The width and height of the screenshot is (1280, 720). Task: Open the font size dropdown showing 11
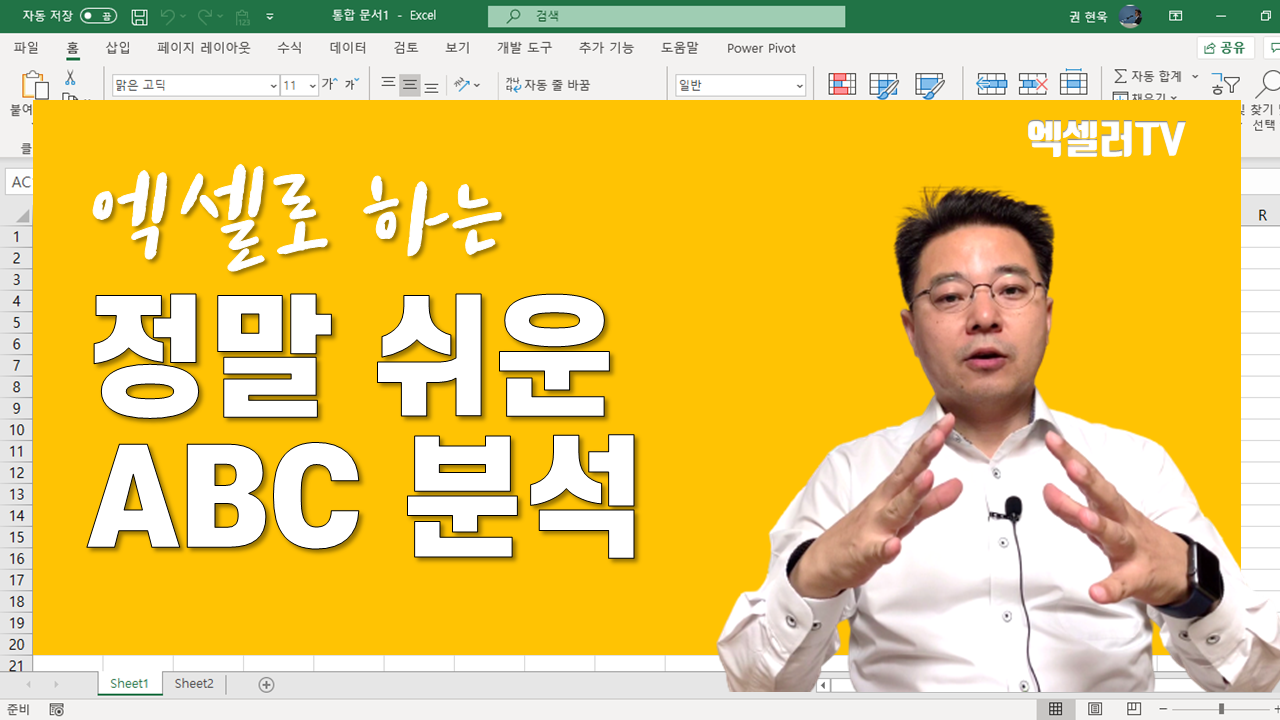312,86
